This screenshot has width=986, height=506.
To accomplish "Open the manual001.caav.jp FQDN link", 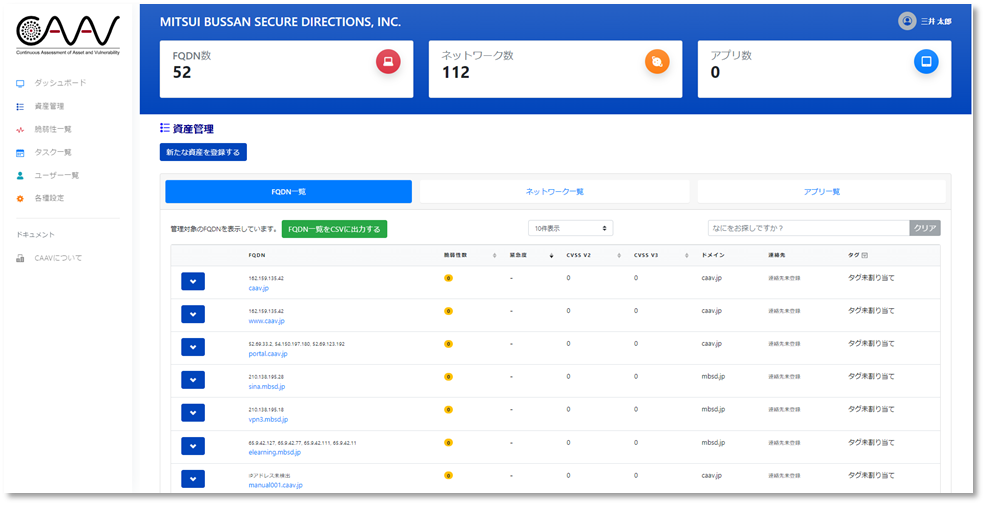I will pyautogui.click(x=275, y=485).
